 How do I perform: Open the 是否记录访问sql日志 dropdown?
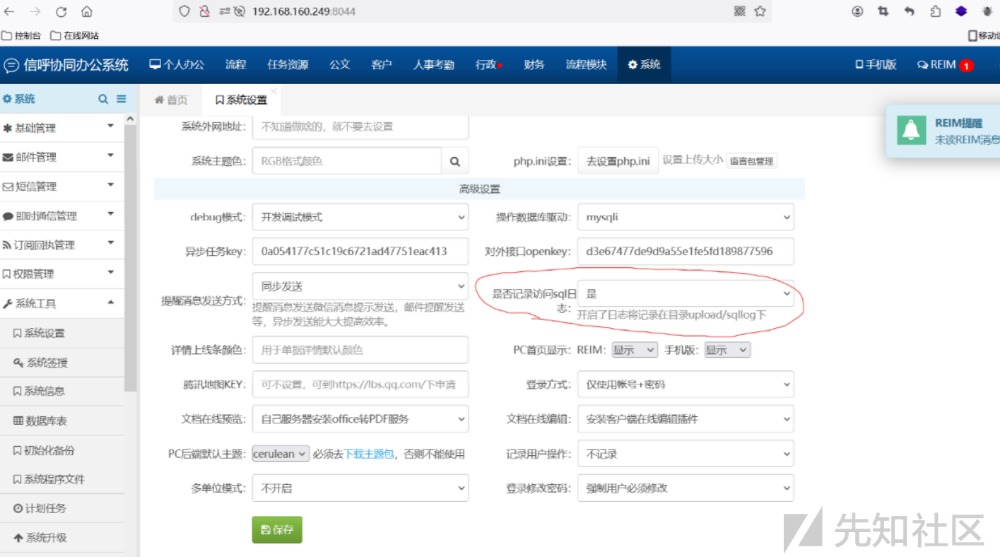tap(688, 294)
